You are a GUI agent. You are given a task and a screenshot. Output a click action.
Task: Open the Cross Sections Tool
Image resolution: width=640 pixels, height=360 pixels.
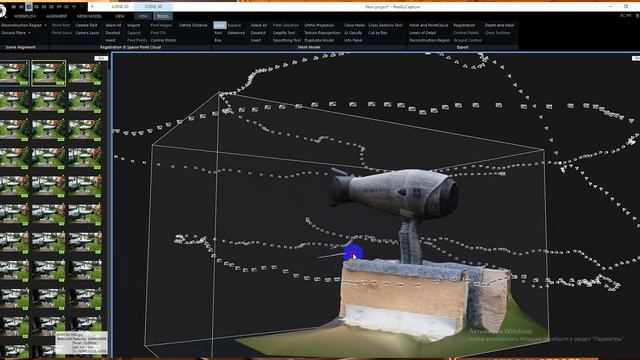[x=385, y=25]
